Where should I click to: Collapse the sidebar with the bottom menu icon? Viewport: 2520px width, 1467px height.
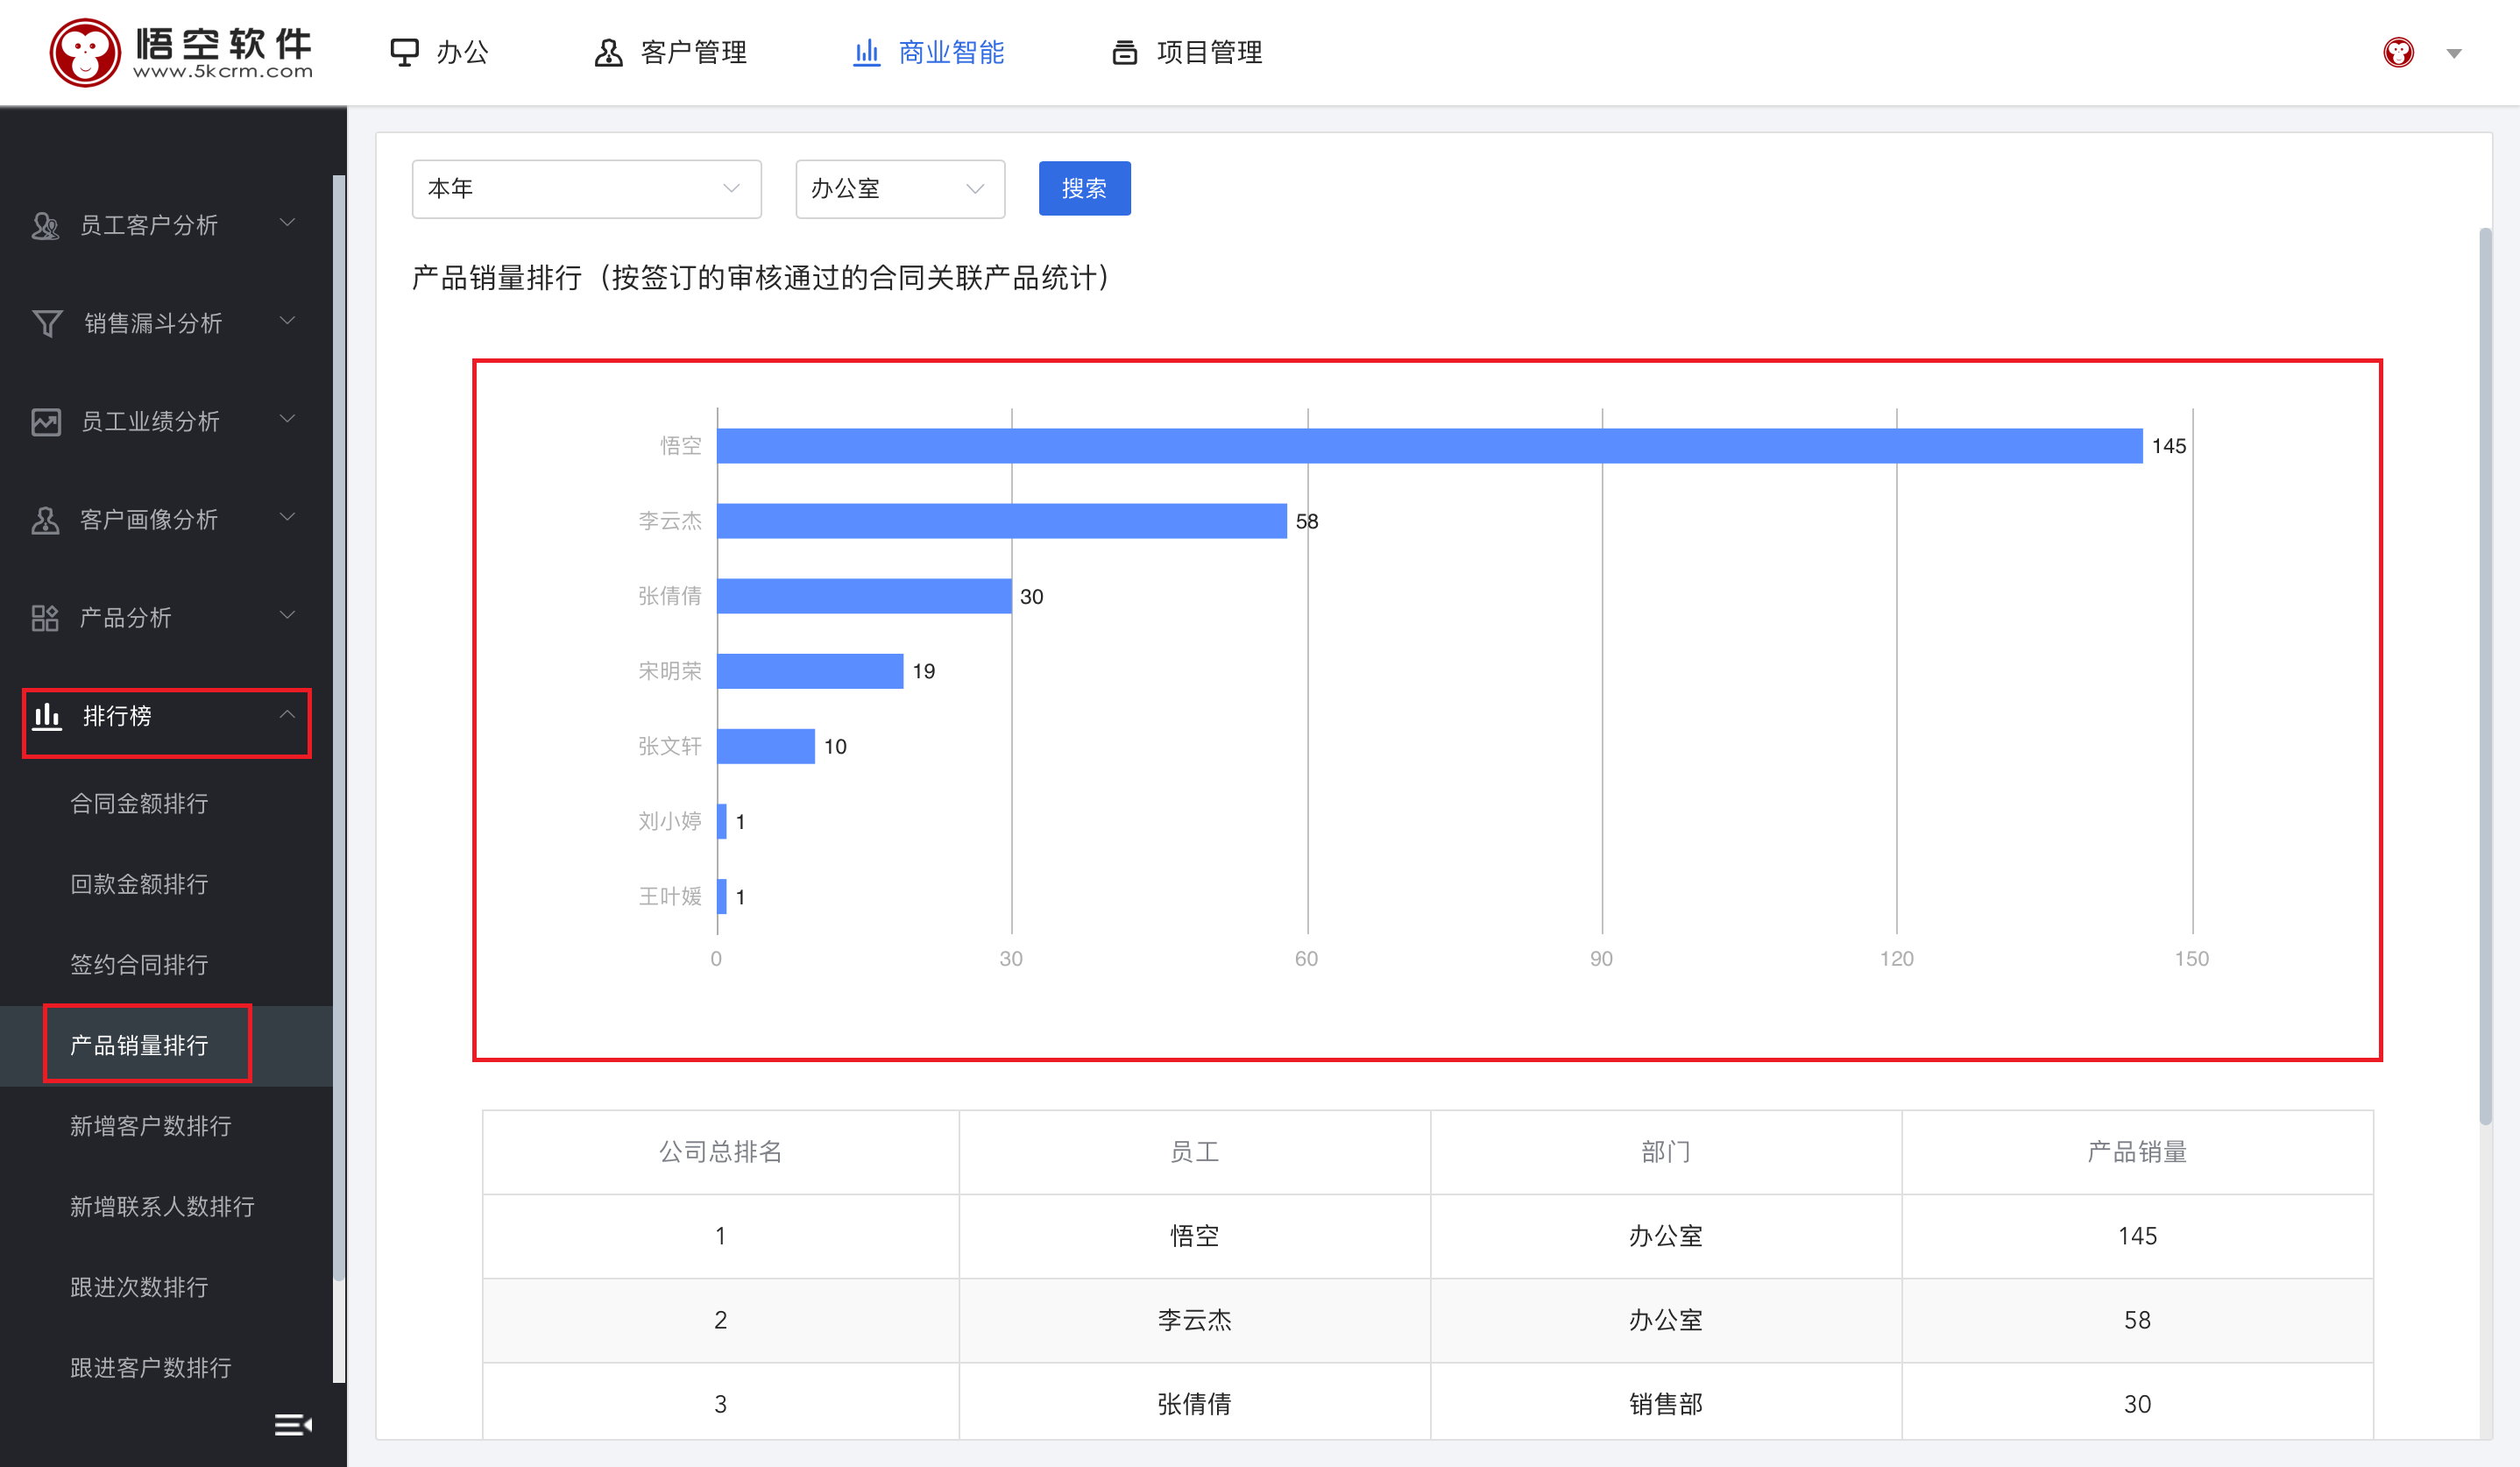coord(293,1424)
